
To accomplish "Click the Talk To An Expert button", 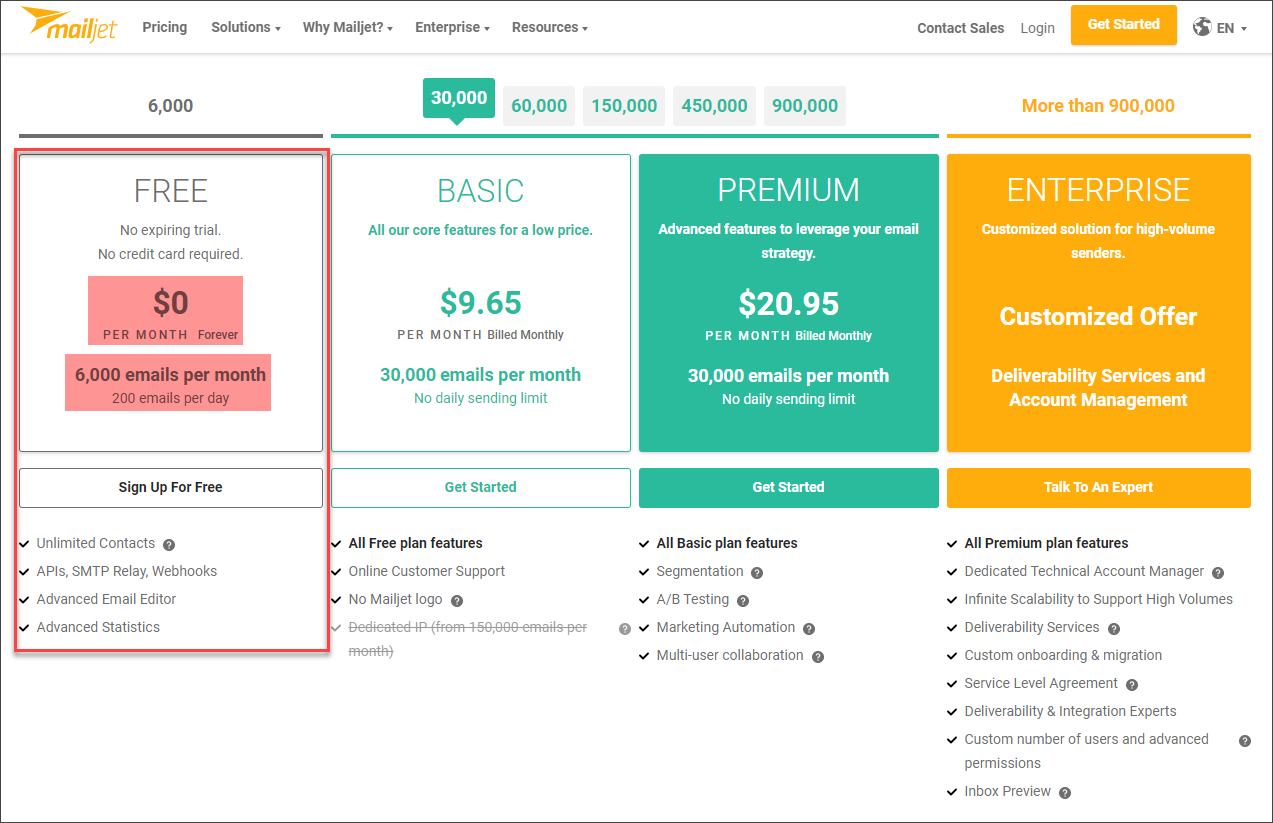I will (x=1099, y=488).
